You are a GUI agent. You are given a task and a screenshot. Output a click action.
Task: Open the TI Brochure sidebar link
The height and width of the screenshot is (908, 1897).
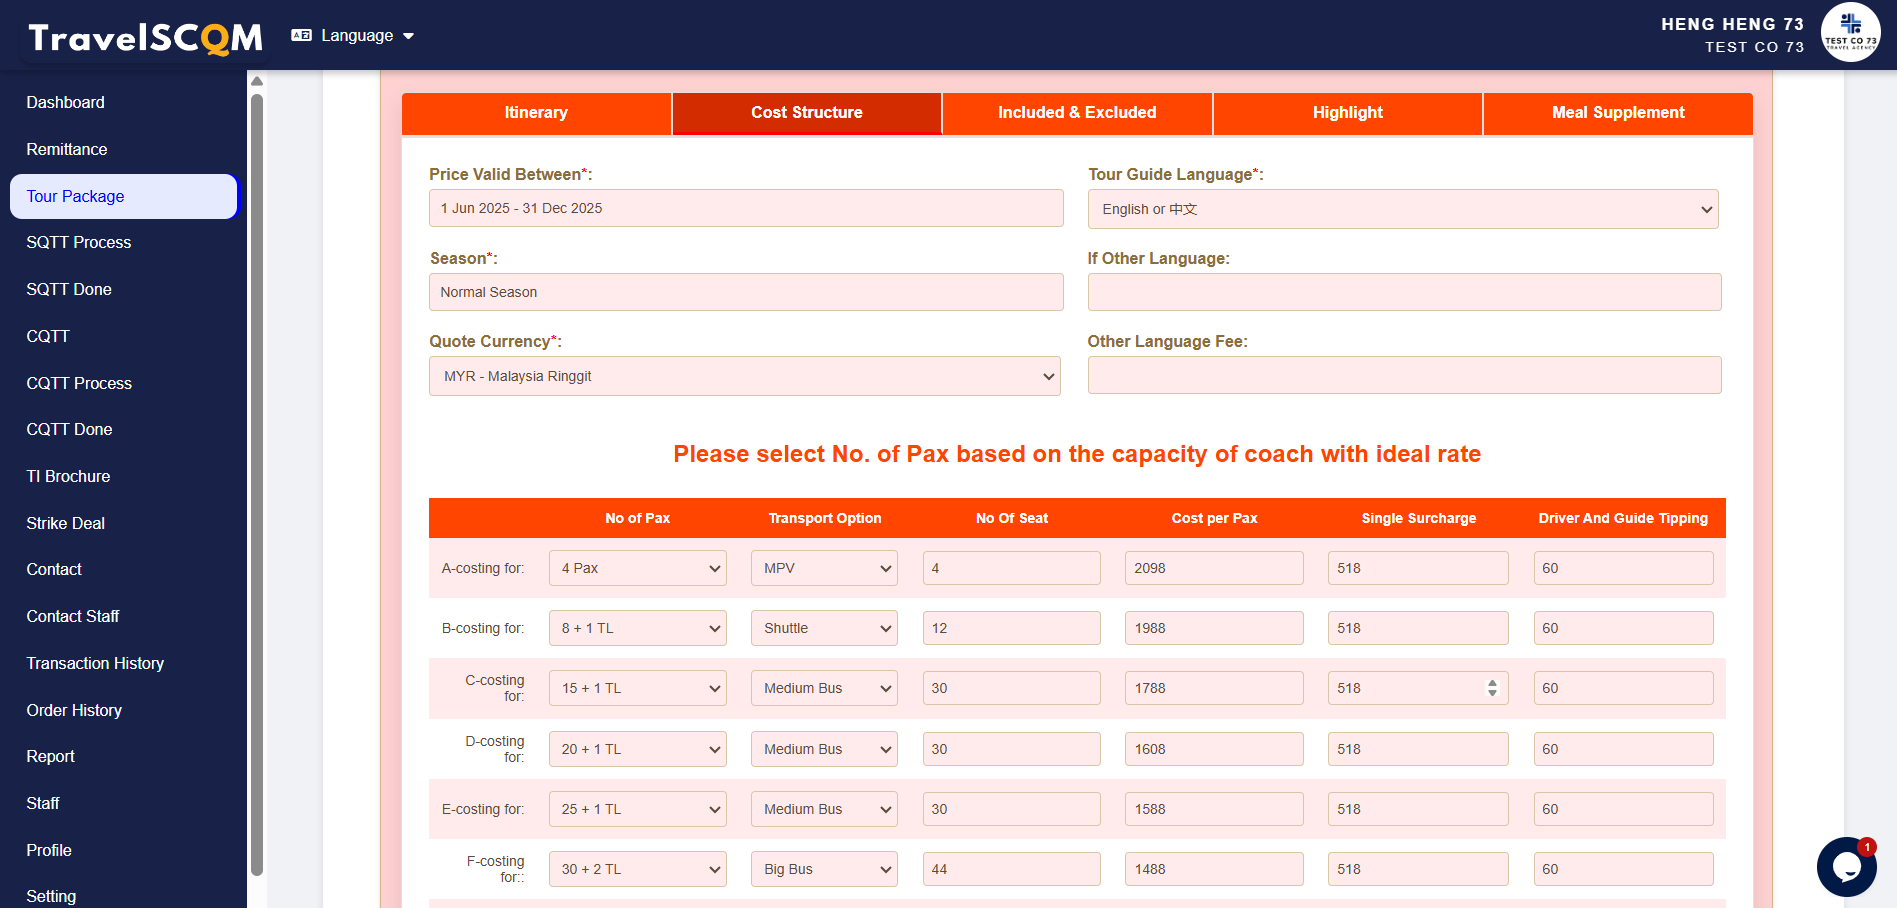tap(68, 476)
